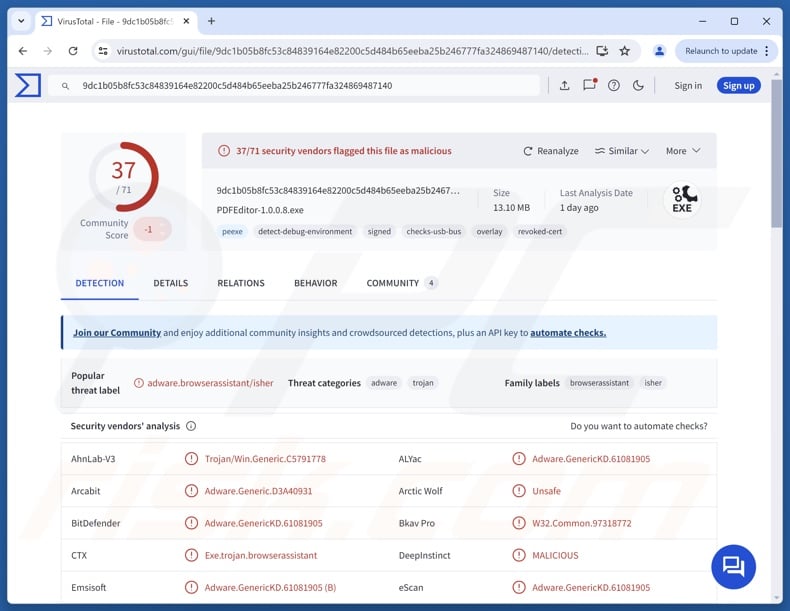Close the VirusTotal browser tab
The image size is (790, 611).
[186, 21]
